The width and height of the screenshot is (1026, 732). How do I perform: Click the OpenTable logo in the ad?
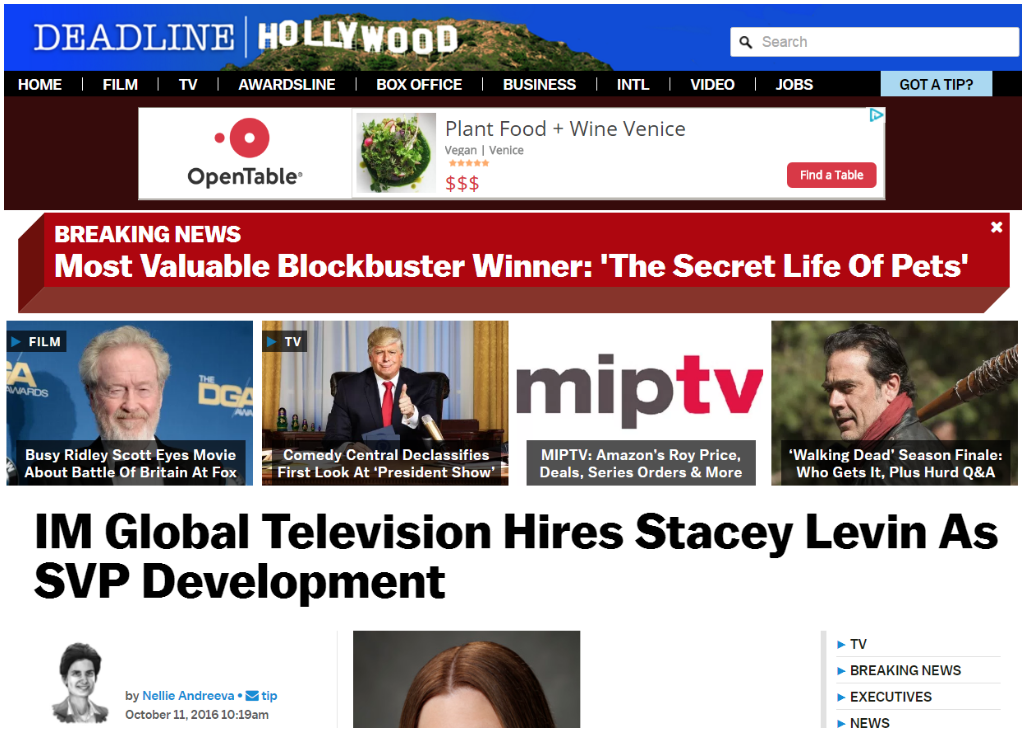245,154
